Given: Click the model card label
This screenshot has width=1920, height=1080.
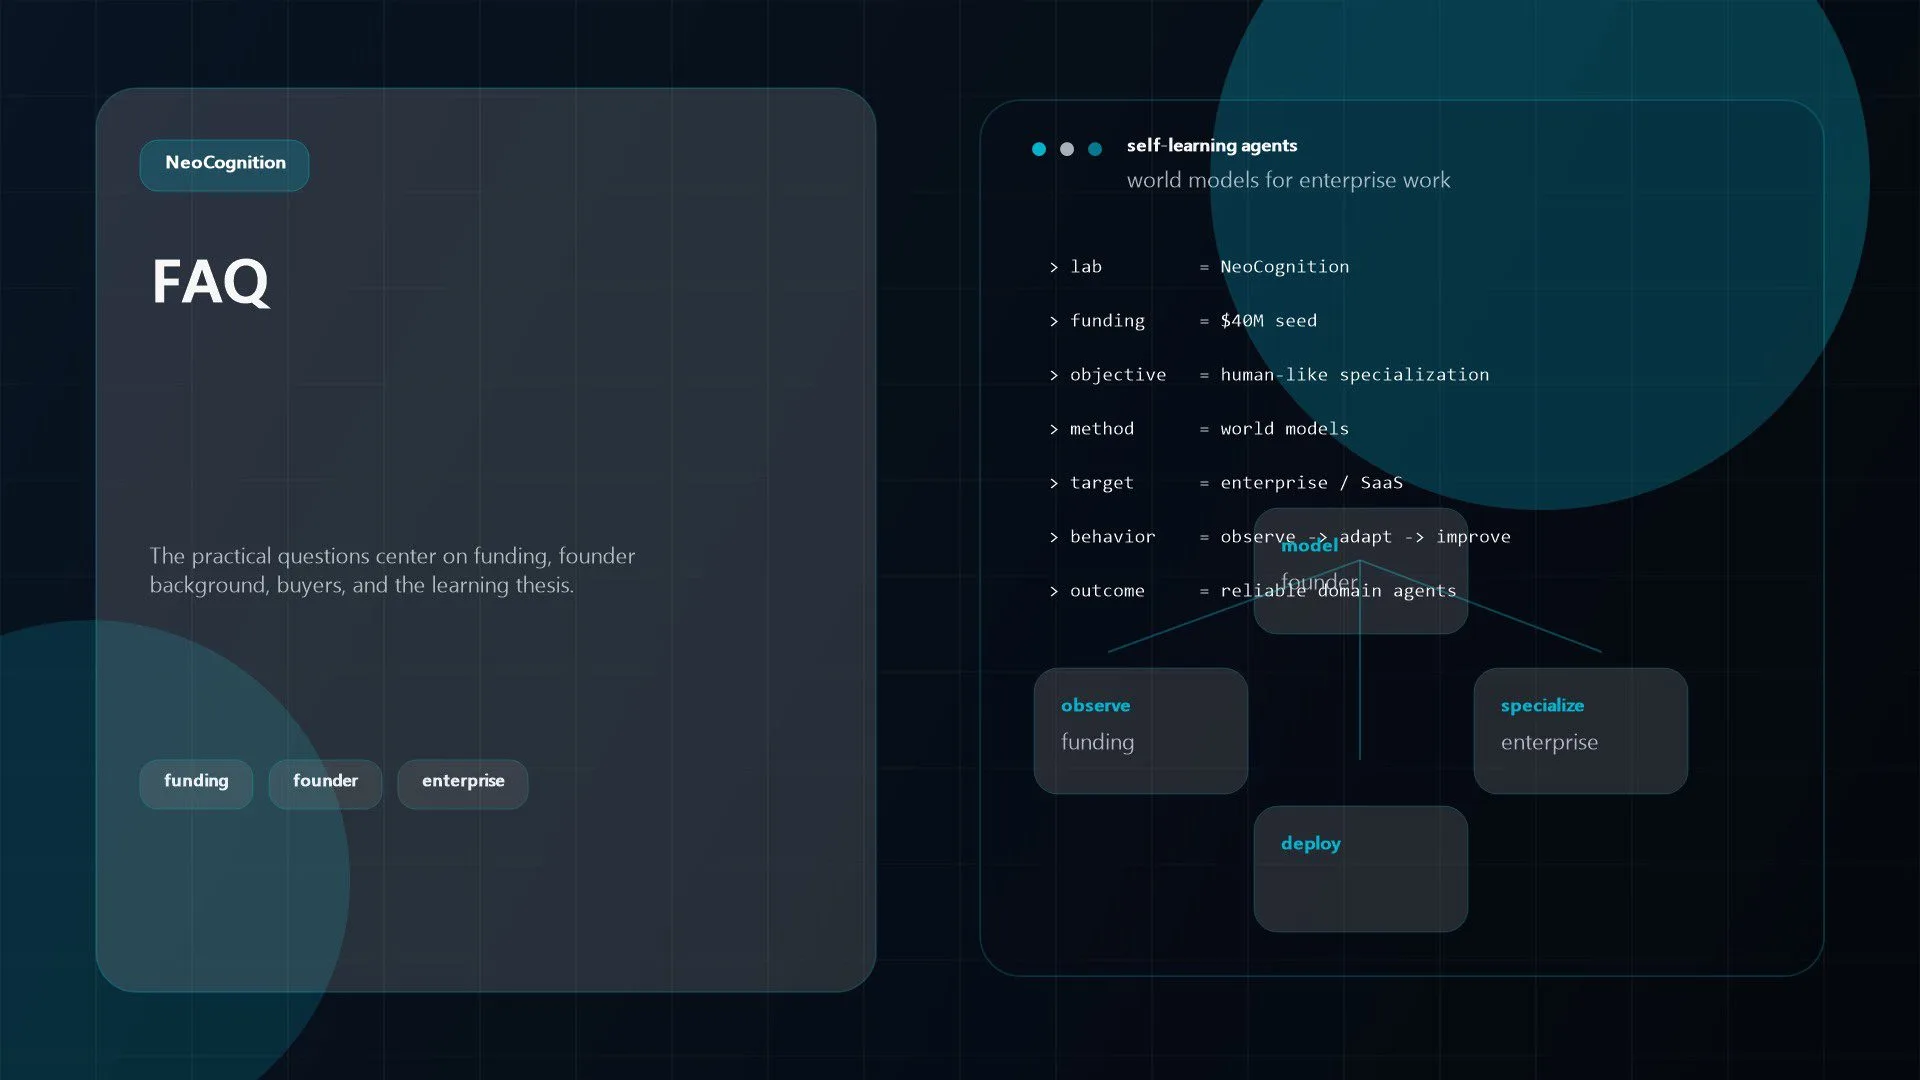Looking at the screenshot, I should [1309, 546].
